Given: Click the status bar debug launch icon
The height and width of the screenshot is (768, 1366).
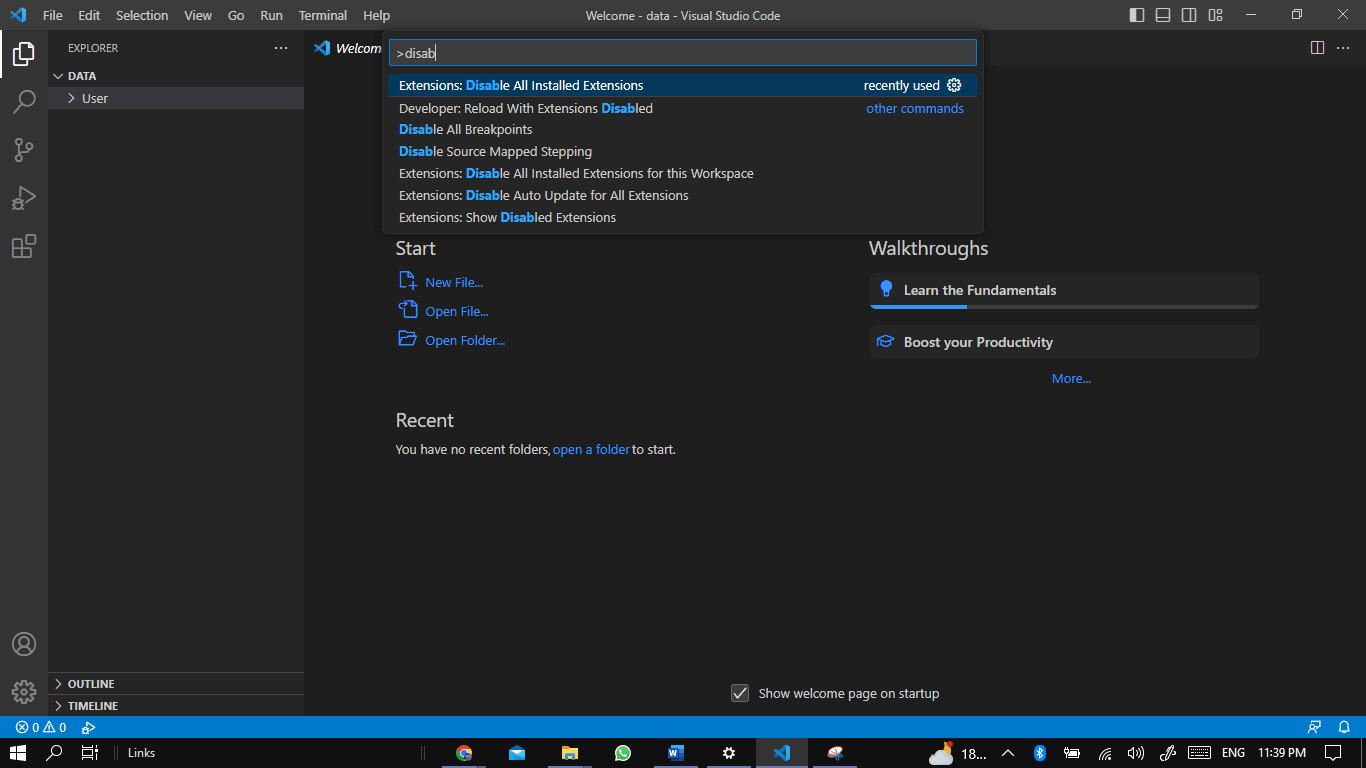Looking at the screenshot, I should pyautogui.click(x=88, y=727).
